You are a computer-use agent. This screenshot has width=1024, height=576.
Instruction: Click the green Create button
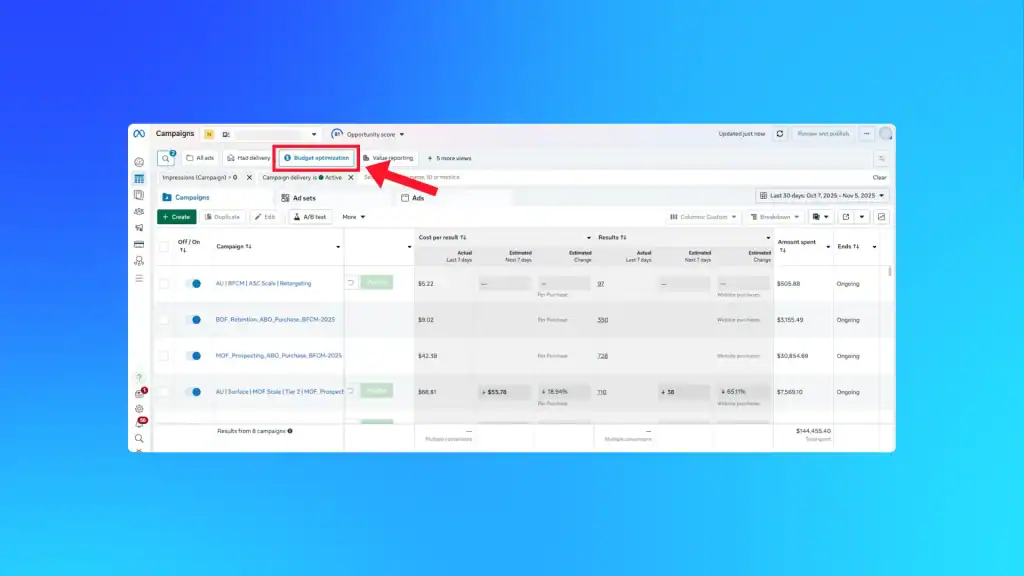pyautogui.click(x=176, y=217)
